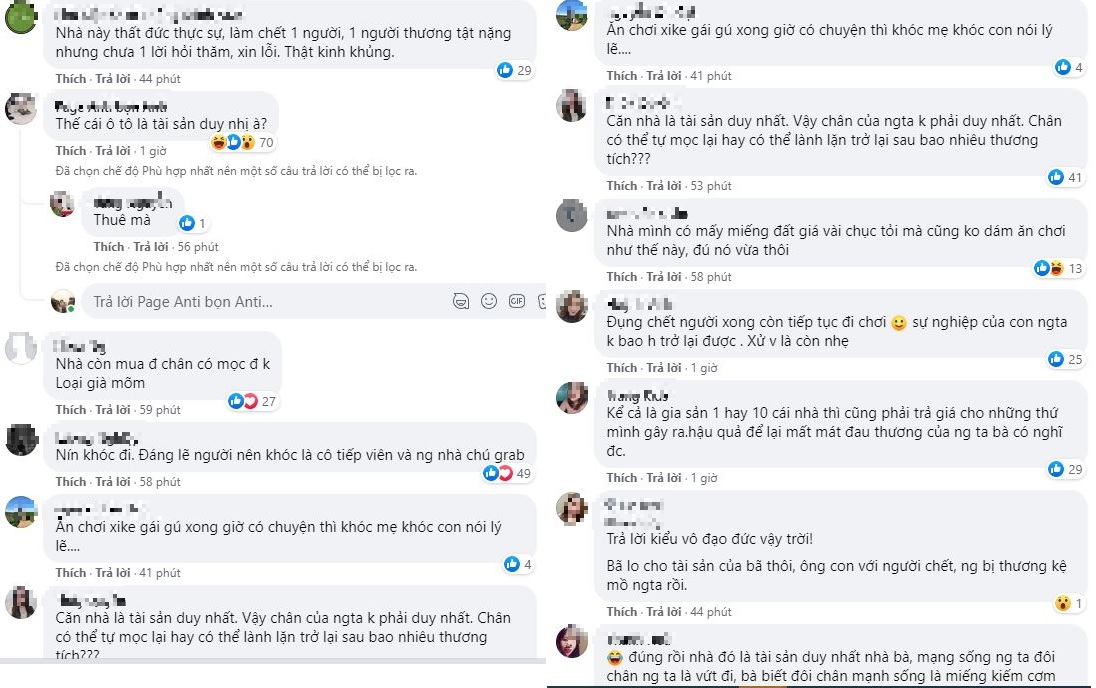View the 13 reactions on "Nhà mình có mấy miếng đất" comment
This screenshot has height=688, width=1096.
pyautogui.click(x=1058, y=268)
